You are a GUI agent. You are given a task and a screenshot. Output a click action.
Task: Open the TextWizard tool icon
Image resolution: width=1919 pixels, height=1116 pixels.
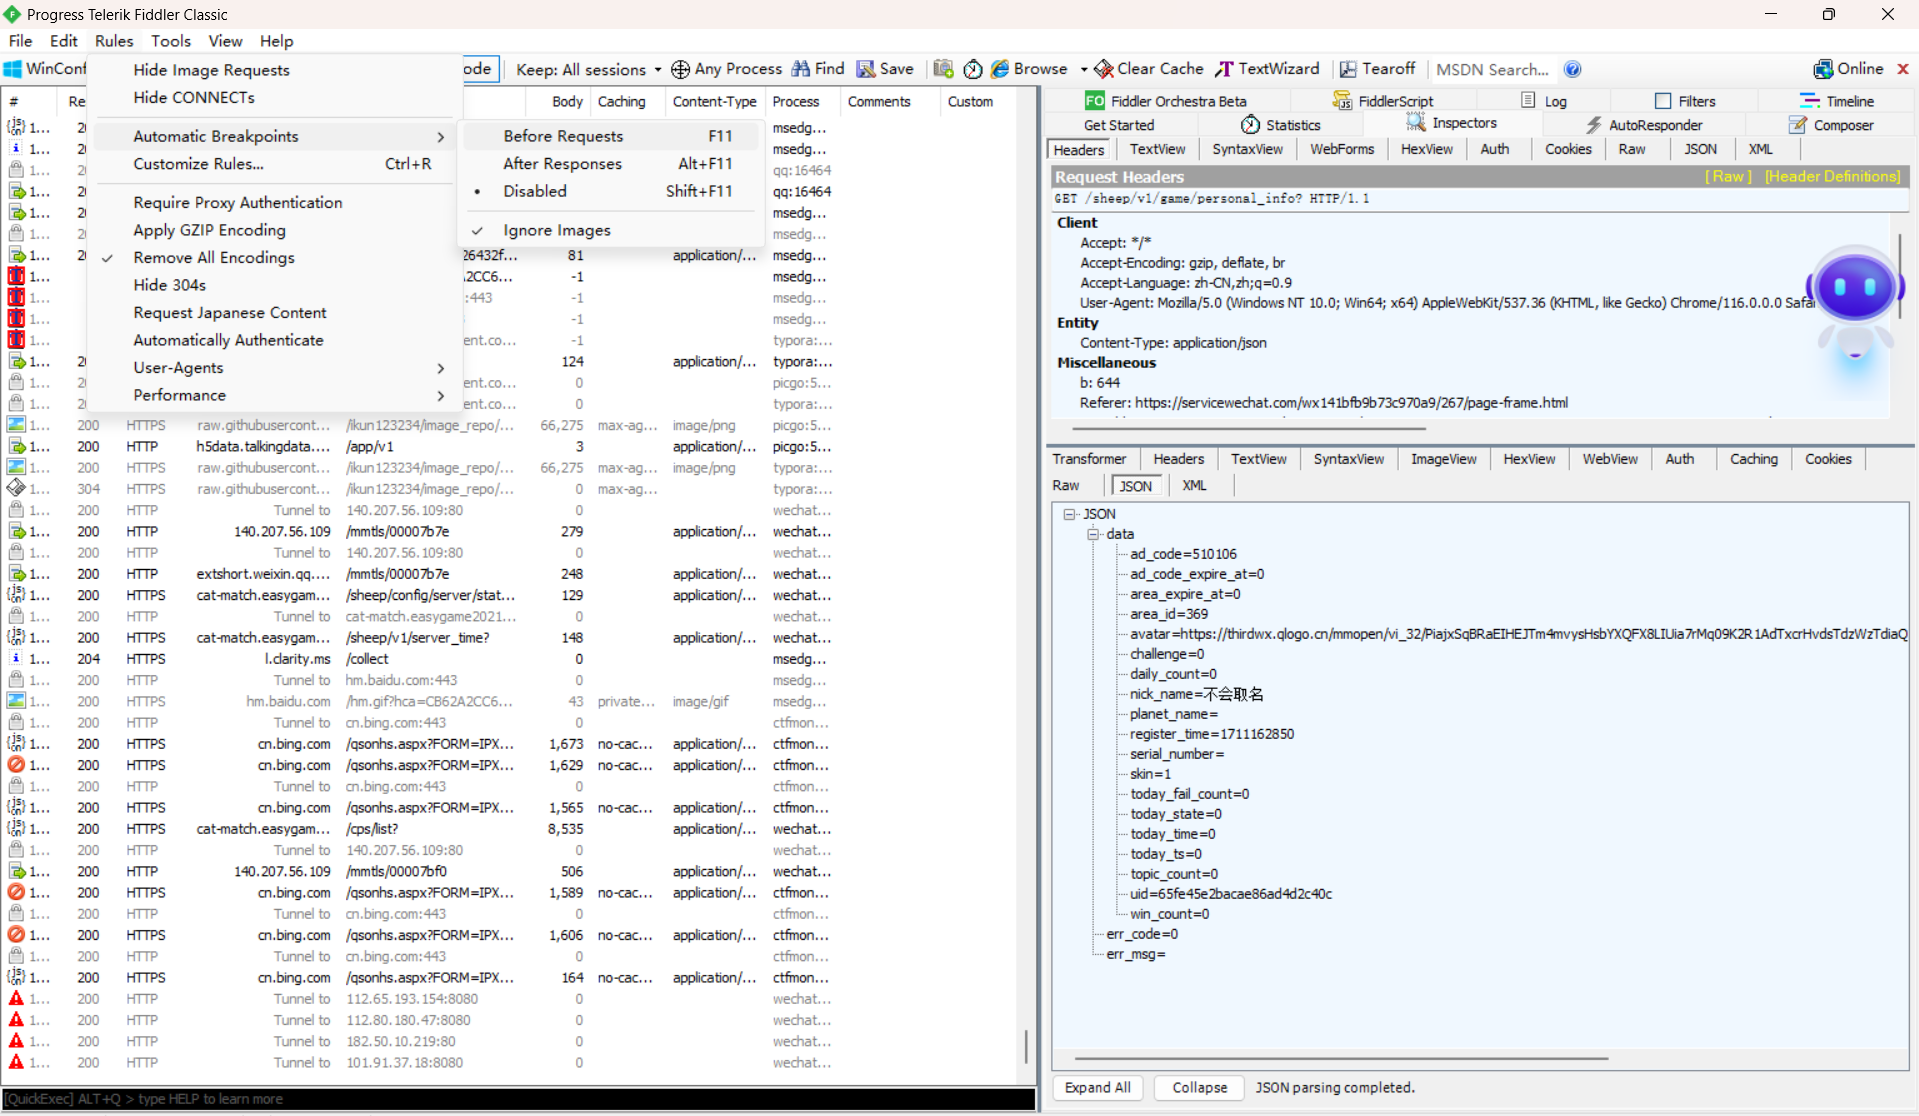(x=1224, y=69)
